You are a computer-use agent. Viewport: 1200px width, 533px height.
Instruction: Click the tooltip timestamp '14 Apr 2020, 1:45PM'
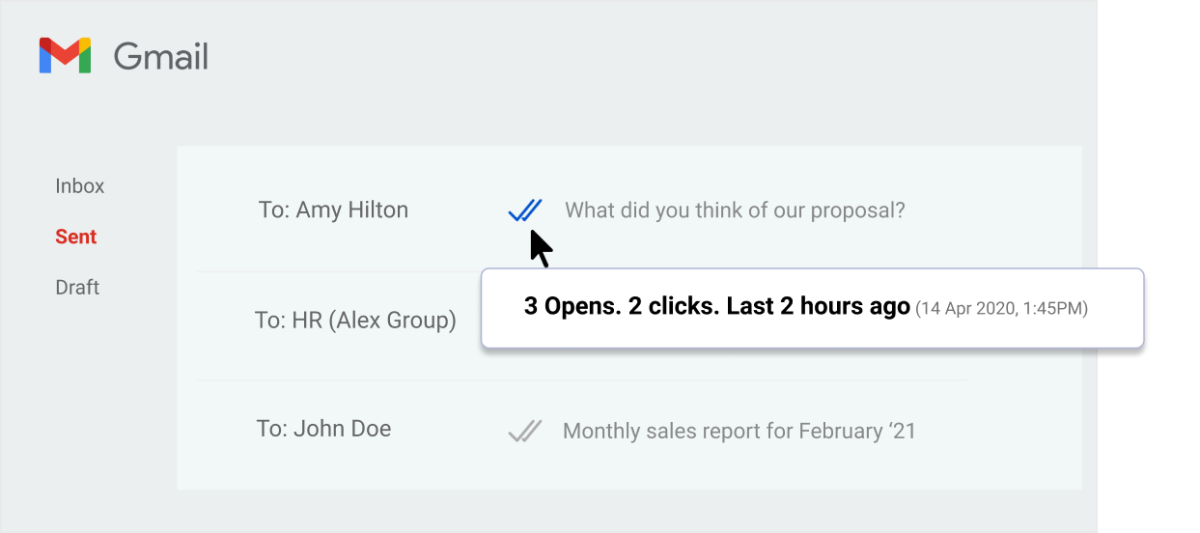pos(1001,308)
